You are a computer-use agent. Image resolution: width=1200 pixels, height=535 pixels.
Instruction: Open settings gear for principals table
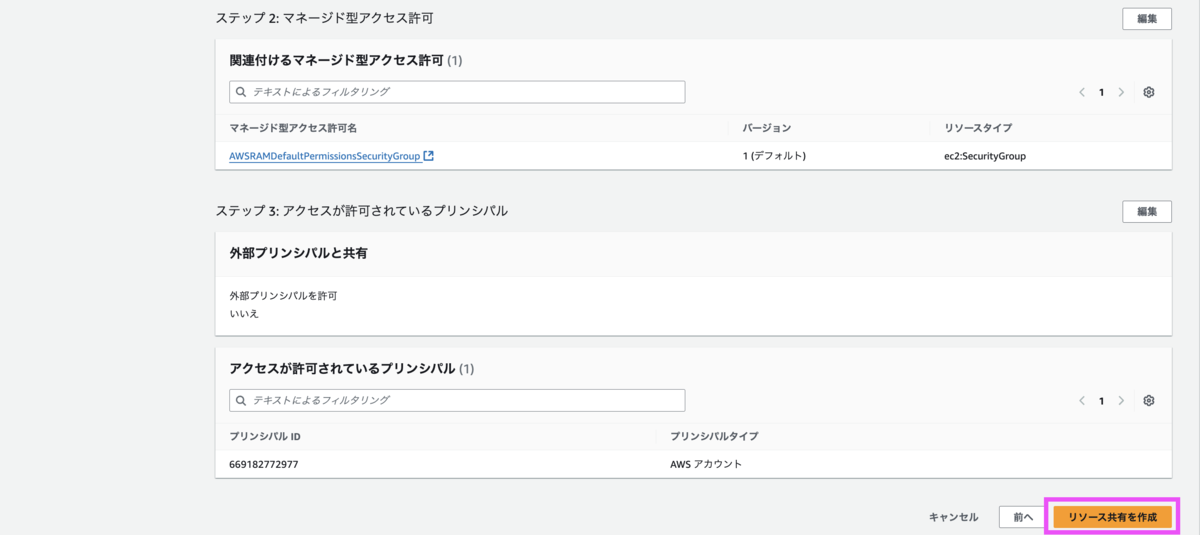click(1149, 400)
